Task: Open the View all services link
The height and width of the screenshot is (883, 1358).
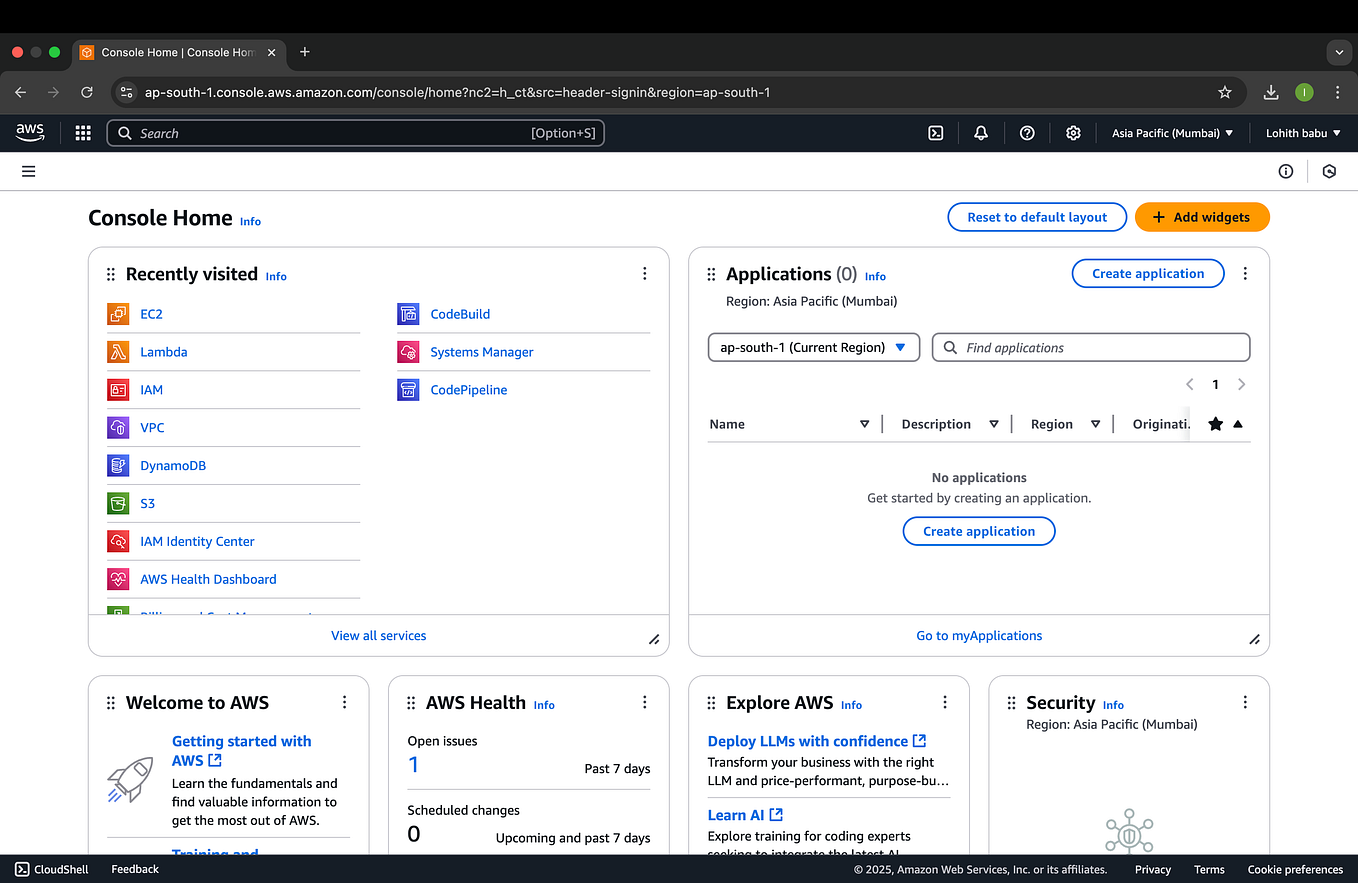Action: [x=378, y=635]
